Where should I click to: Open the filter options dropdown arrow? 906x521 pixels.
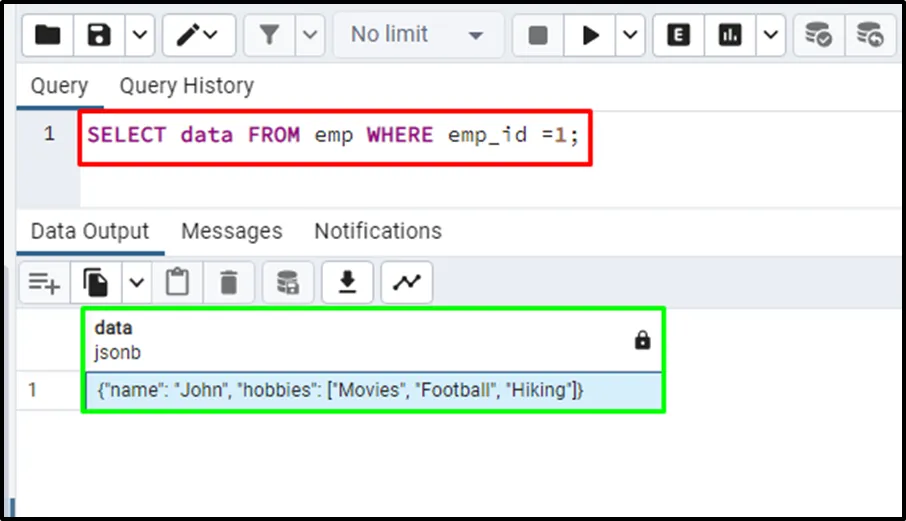click(x=310, y=35)
